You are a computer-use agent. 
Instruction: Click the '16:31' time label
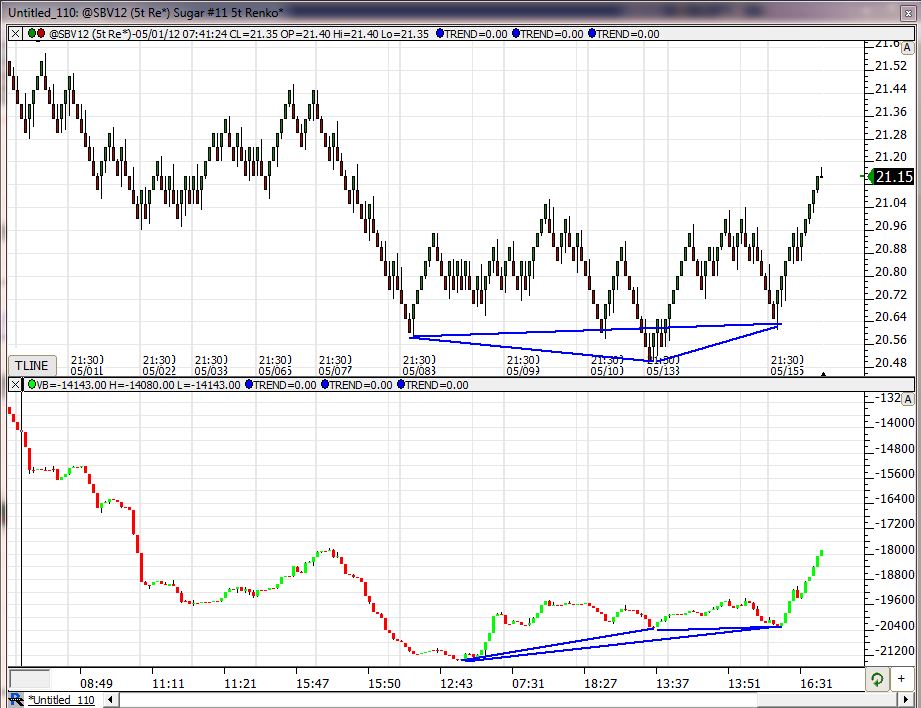tap(816, 683)
